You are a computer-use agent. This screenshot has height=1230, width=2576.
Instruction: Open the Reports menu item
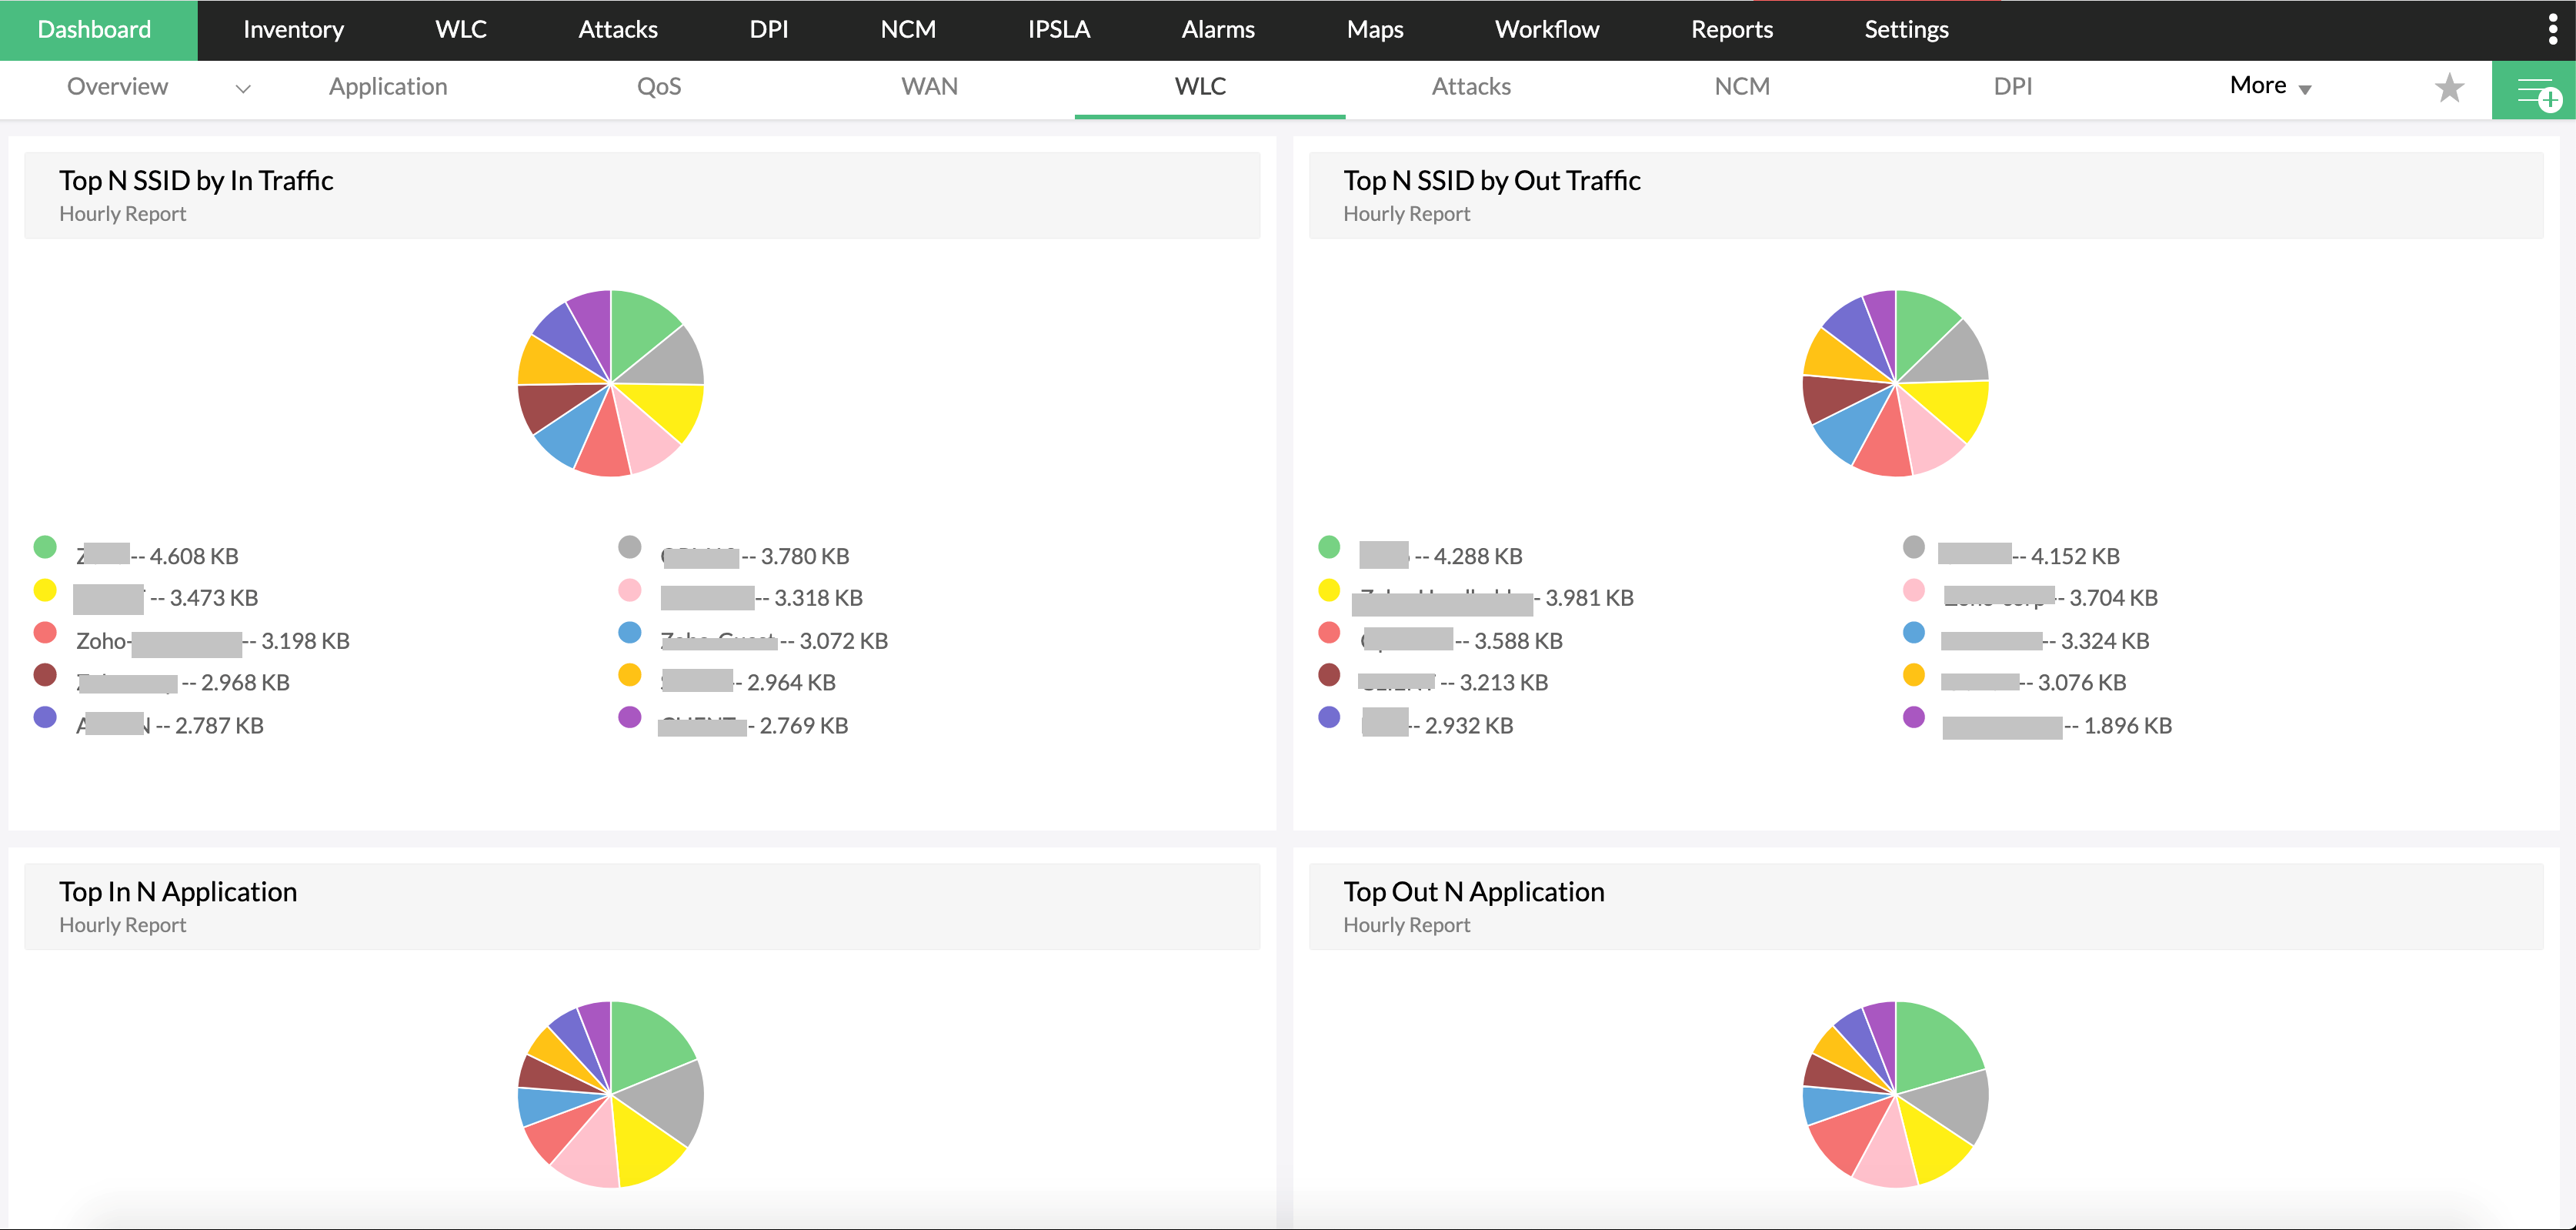pos(1731,29)
